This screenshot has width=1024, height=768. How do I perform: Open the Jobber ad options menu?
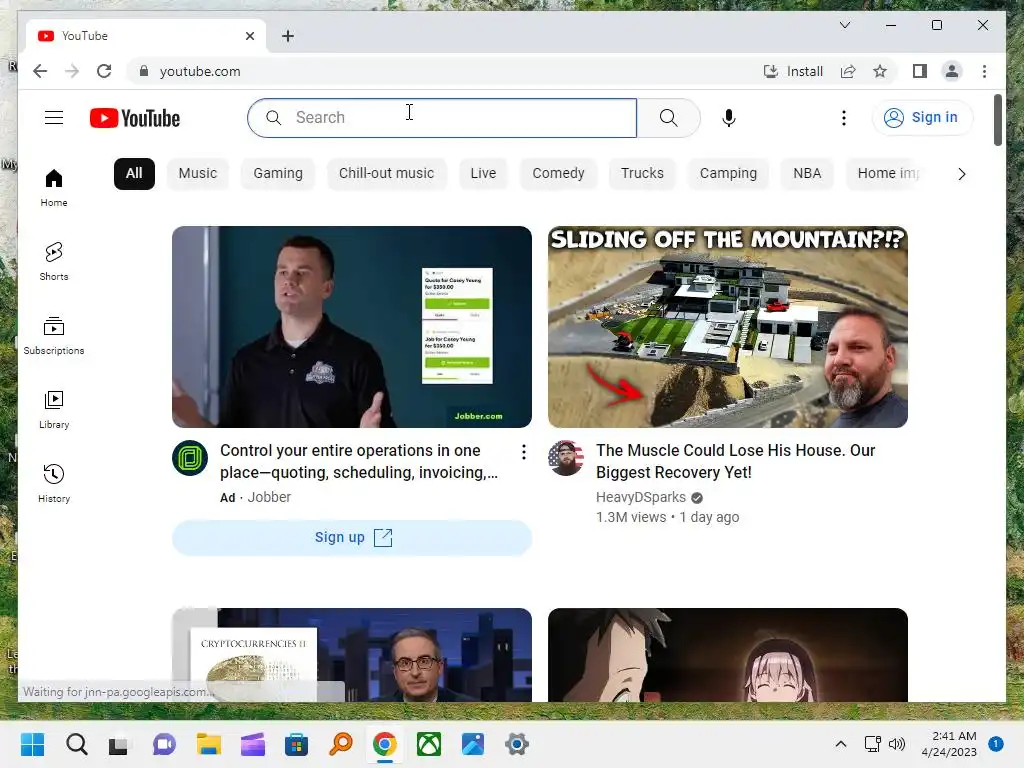(x=524, y=452)
